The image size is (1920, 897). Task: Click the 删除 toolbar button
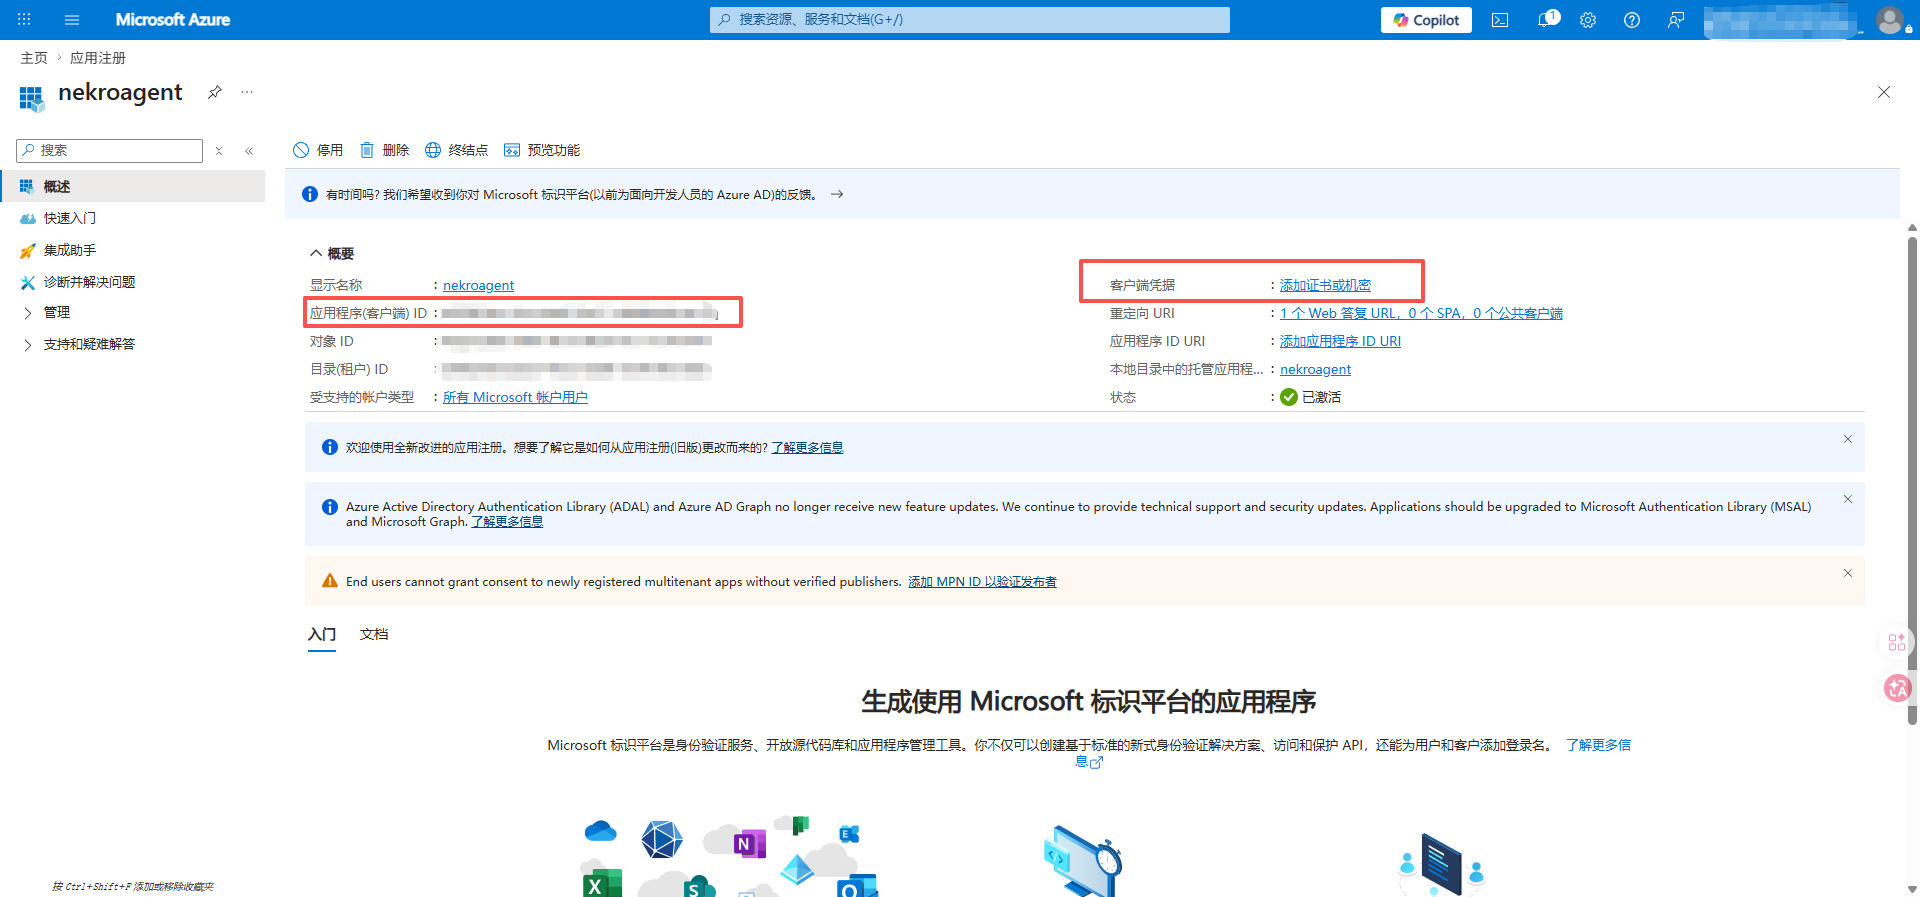click(385, 150)
